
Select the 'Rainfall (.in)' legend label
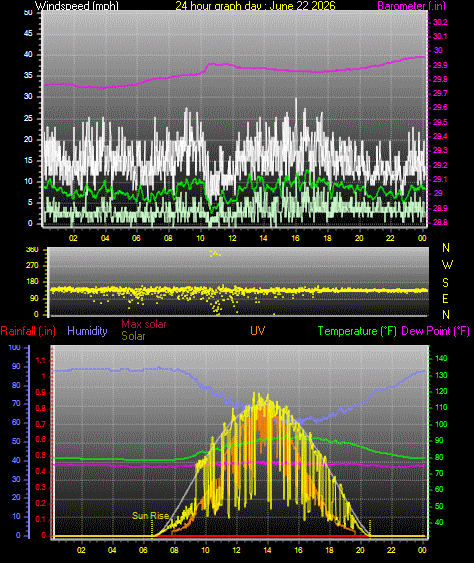(28, 331)
